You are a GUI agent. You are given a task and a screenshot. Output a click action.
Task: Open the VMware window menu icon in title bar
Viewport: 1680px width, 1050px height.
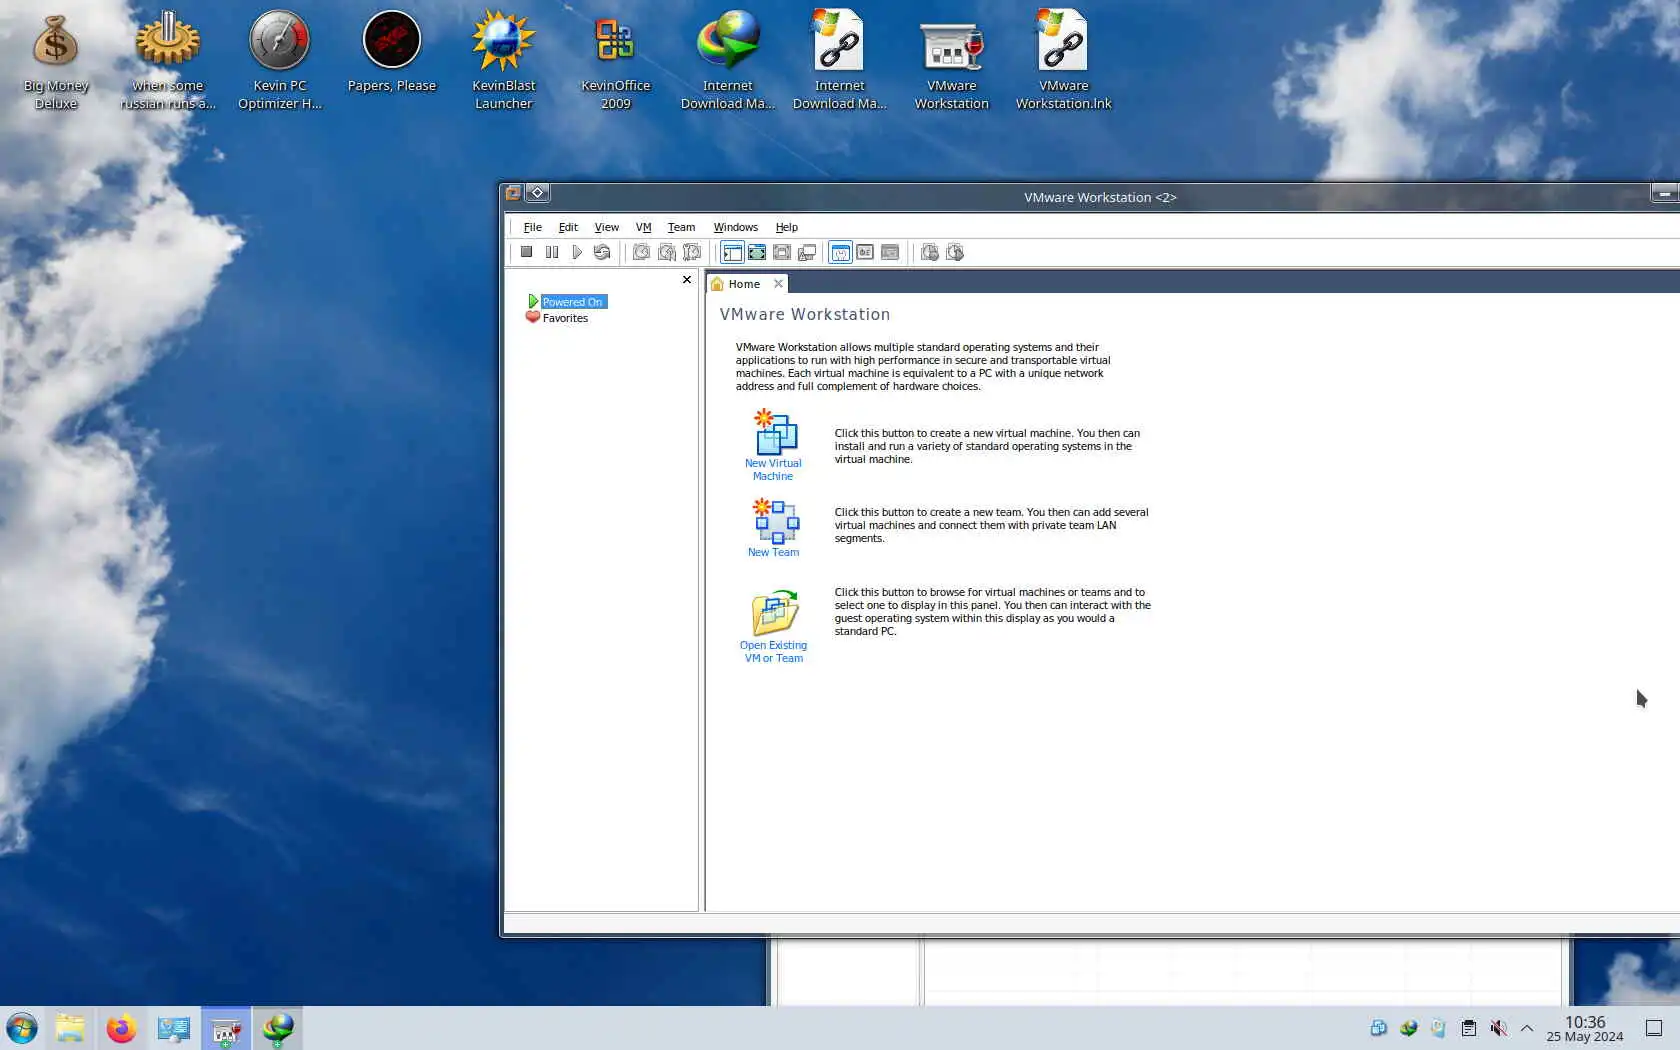click(x=513, y=193)
